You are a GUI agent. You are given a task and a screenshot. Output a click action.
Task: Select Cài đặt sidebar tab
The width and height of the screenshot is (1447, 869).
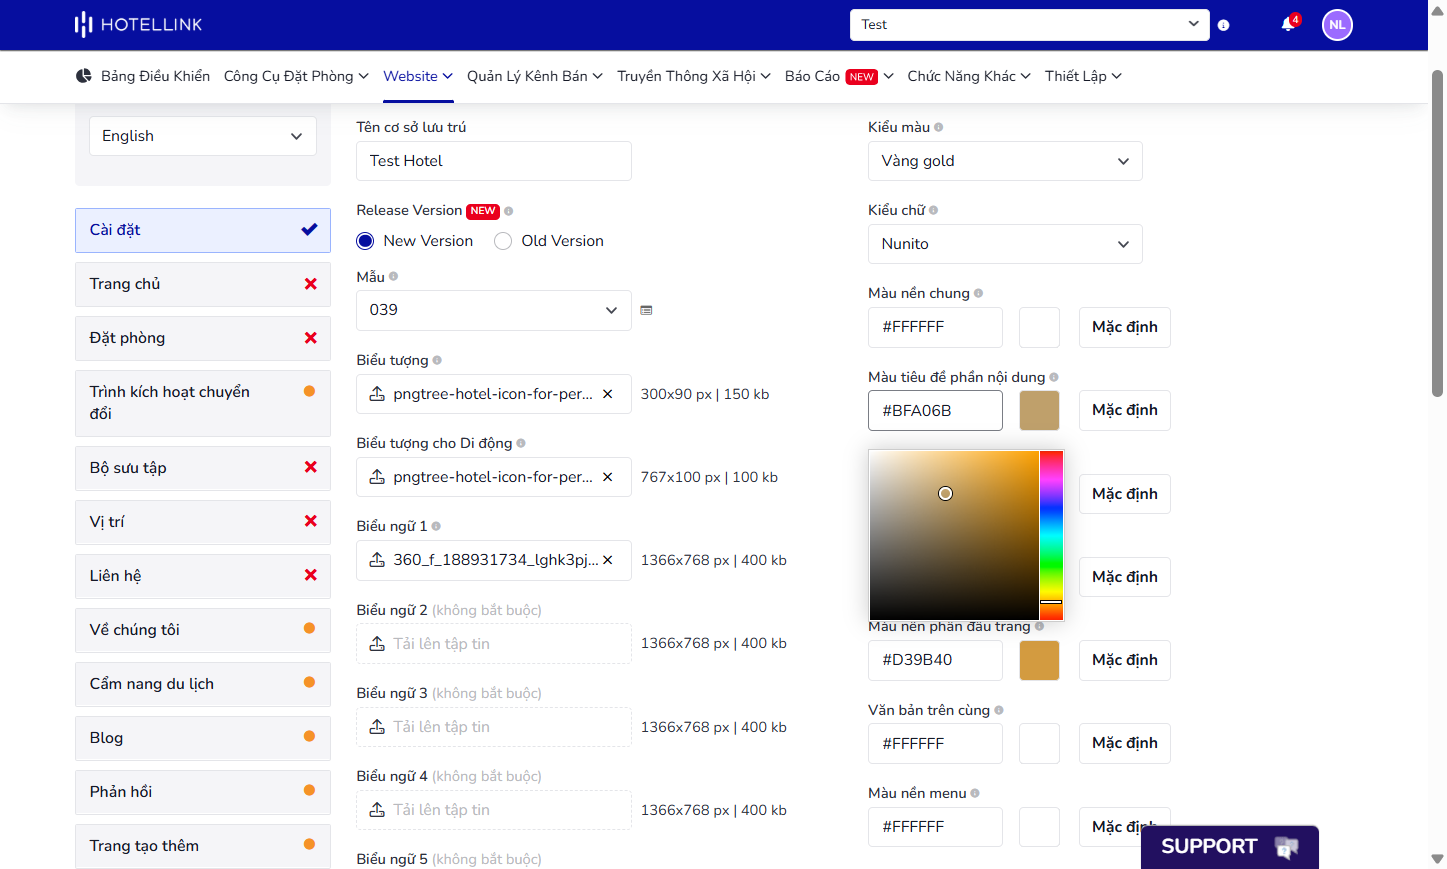point(203,230)
